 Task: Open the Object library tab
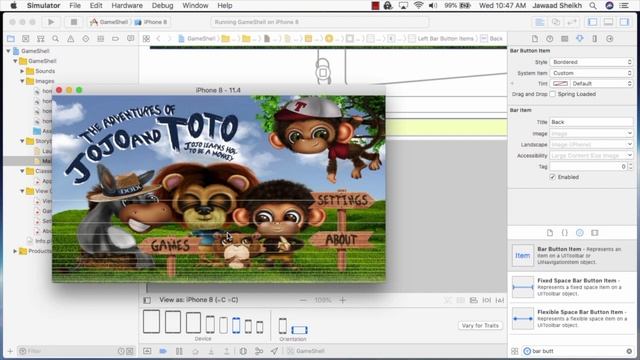(580, 233)
